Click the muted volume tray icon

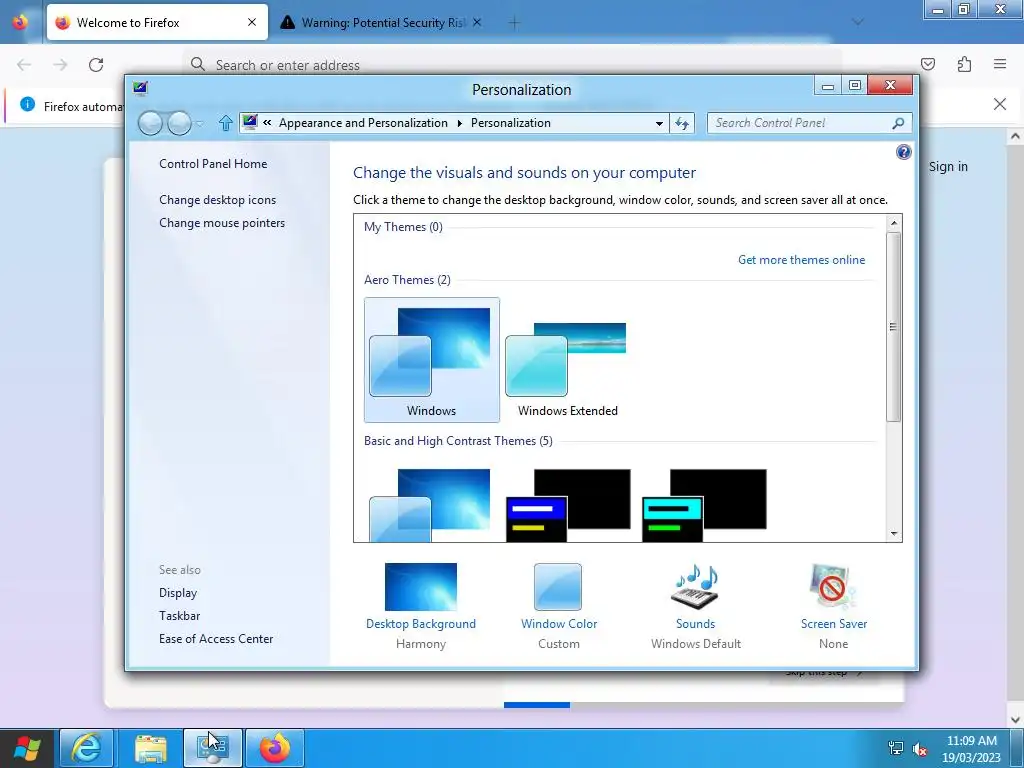click(920, 749)
